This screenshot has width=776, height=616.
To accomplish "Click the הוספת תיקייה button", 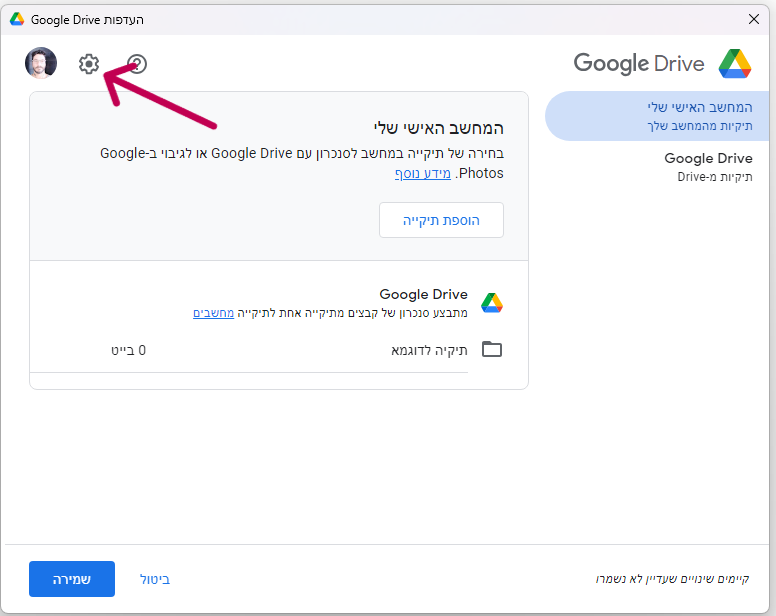I will pos(441,220).
